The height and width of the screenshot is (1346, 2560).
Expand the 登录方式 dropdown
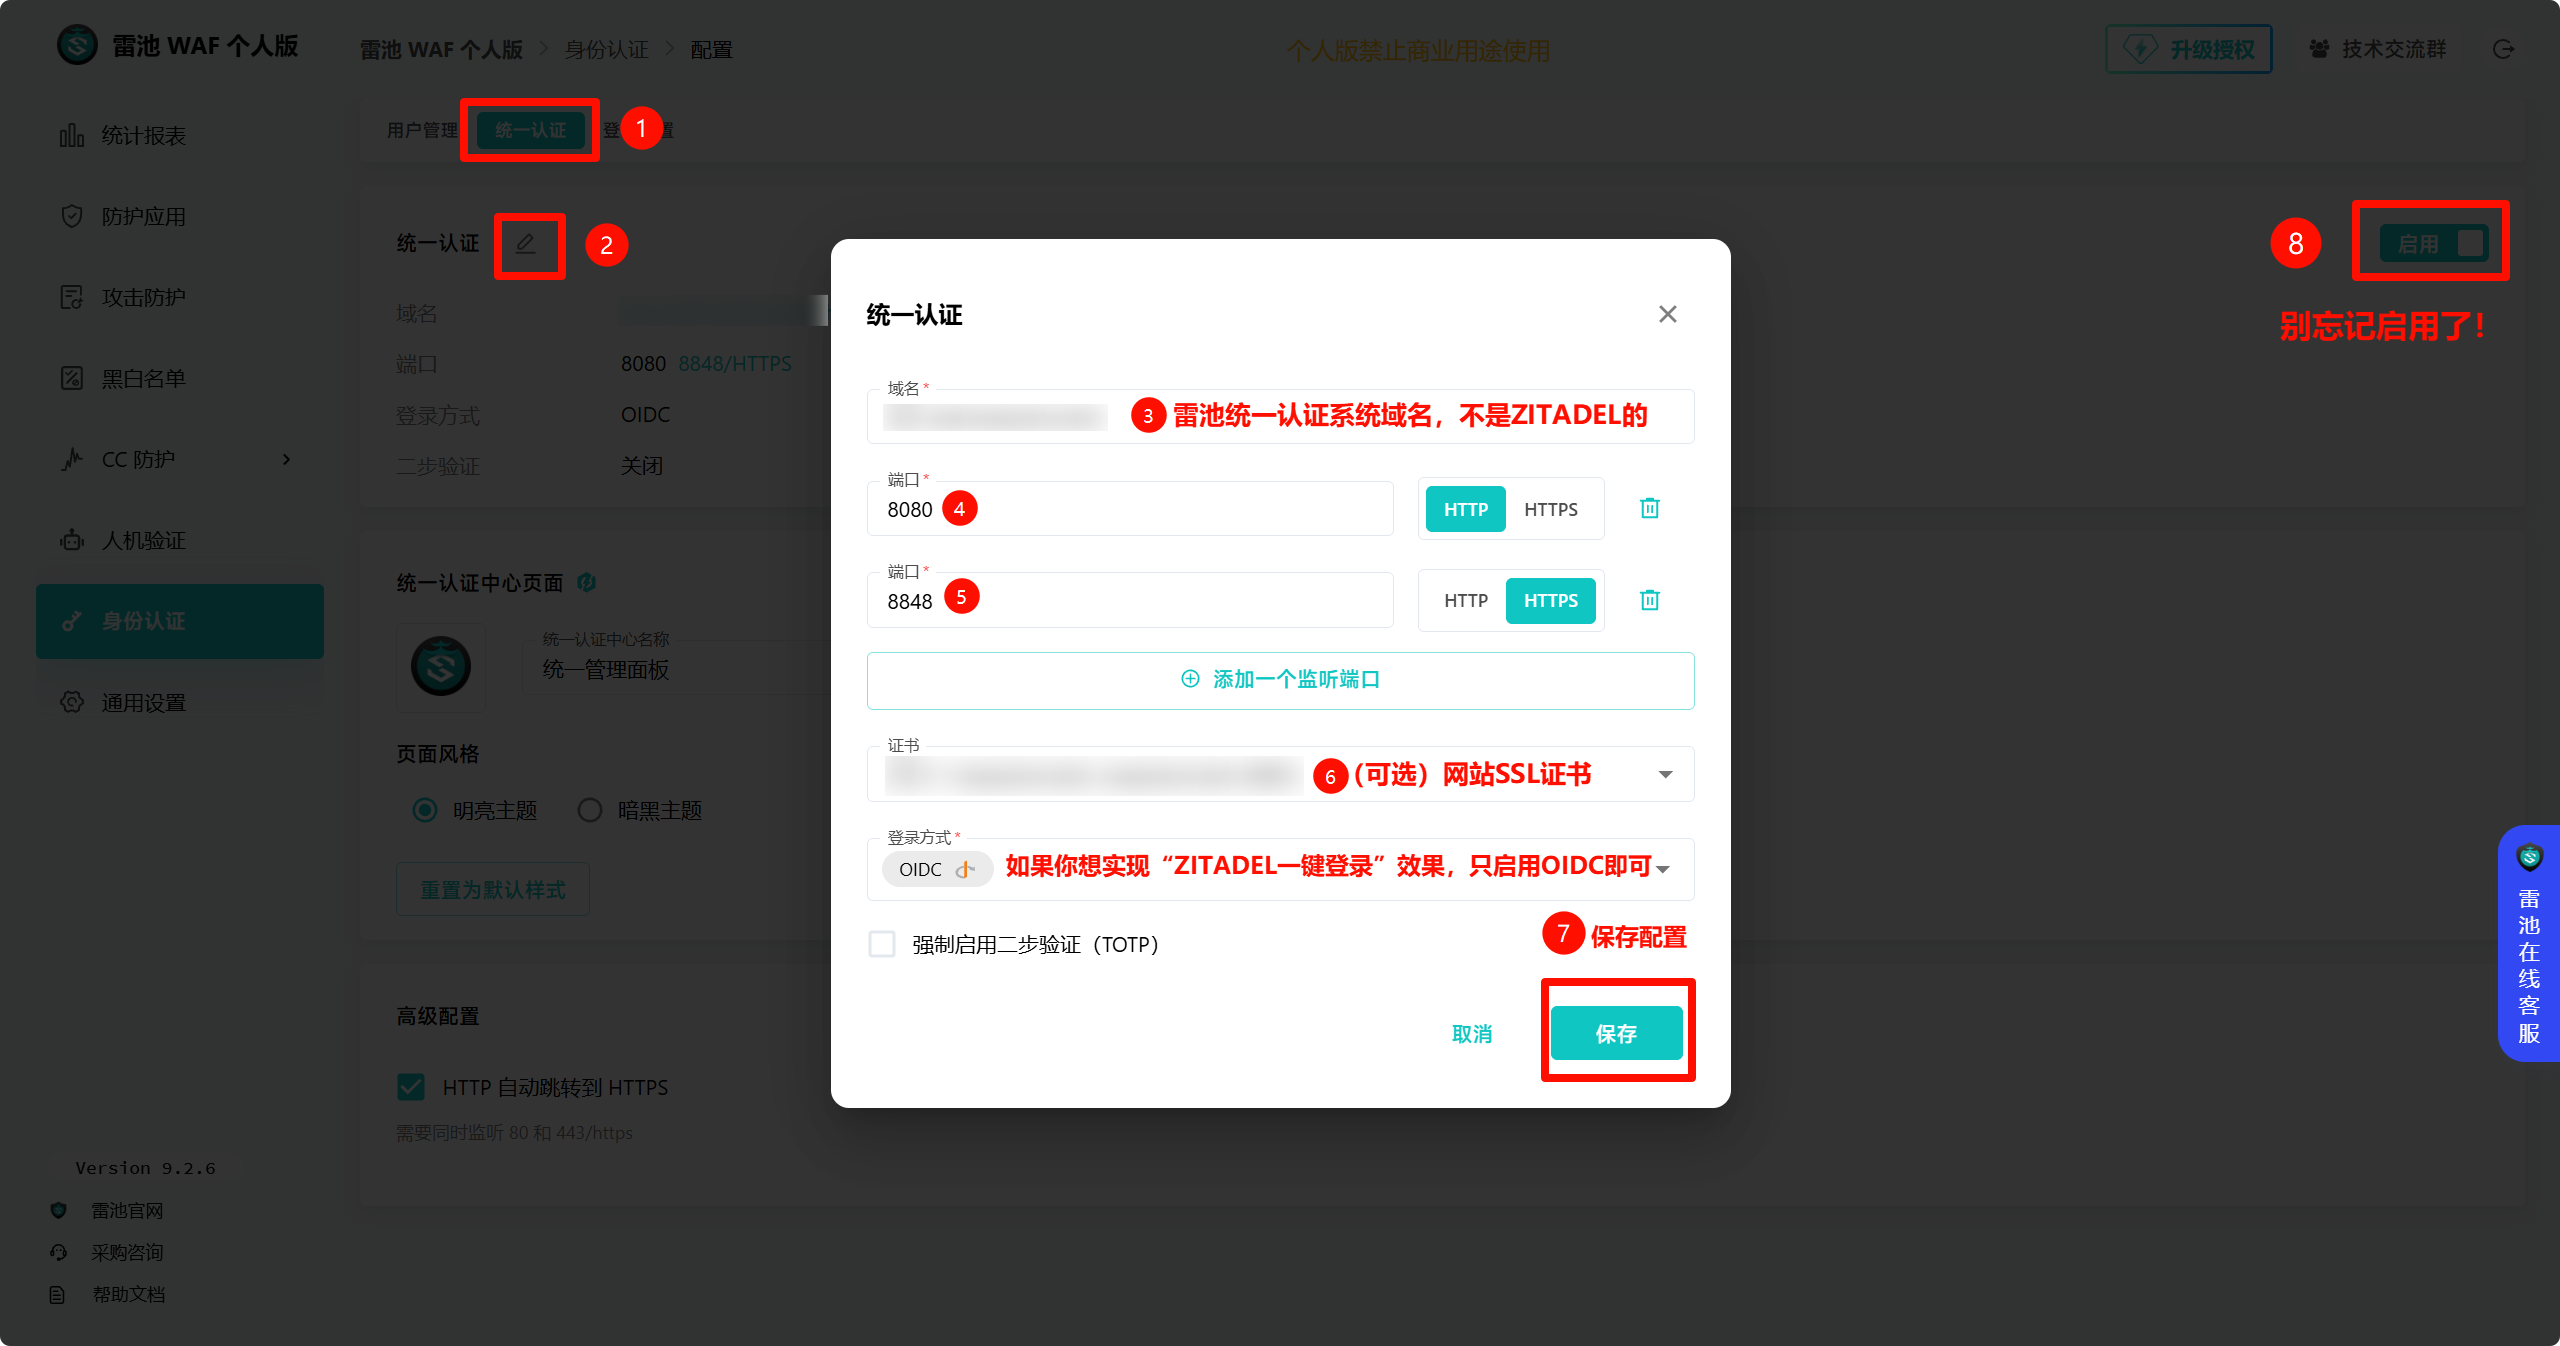(x=1663, y=869)
